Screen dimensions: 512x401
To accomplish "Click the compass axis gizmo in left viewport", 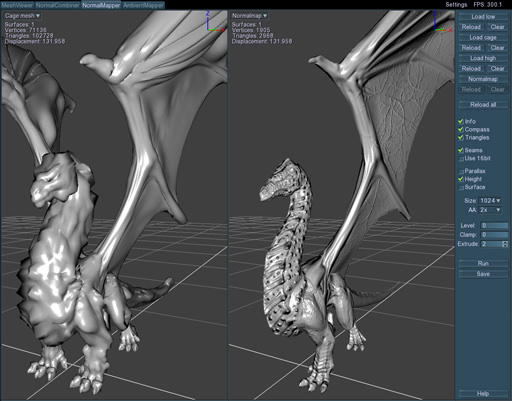I will [214, 22].
